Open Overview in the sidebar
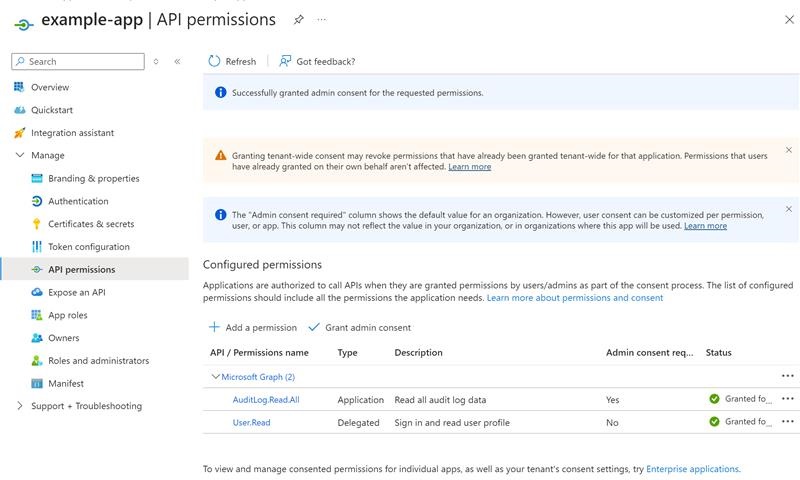800x480 pixels. click(50, 87)
